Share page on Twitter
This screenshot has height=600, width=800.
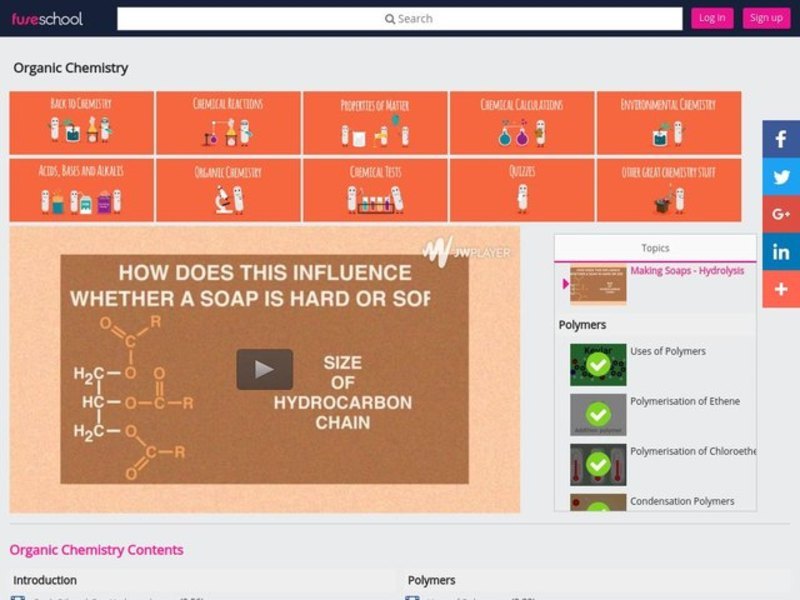click(781, 177)
